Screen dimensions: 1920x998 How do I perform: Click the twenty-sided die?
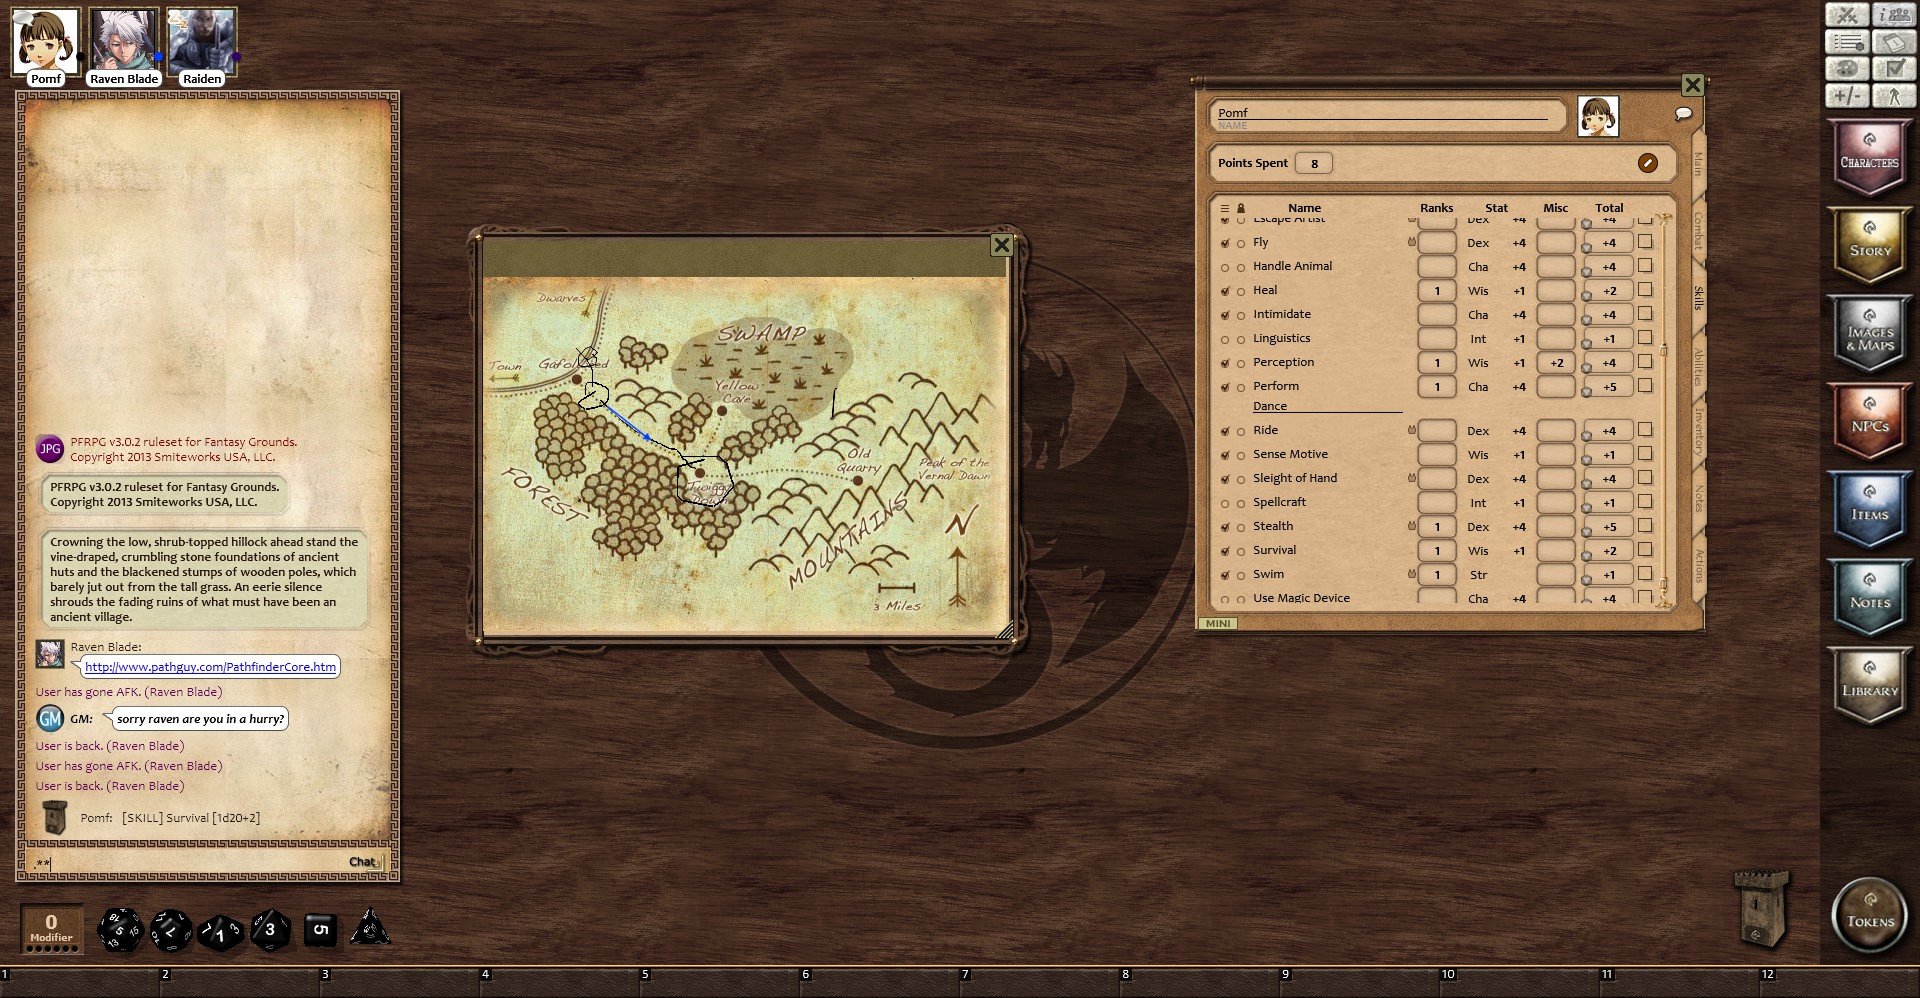(119, 930)
